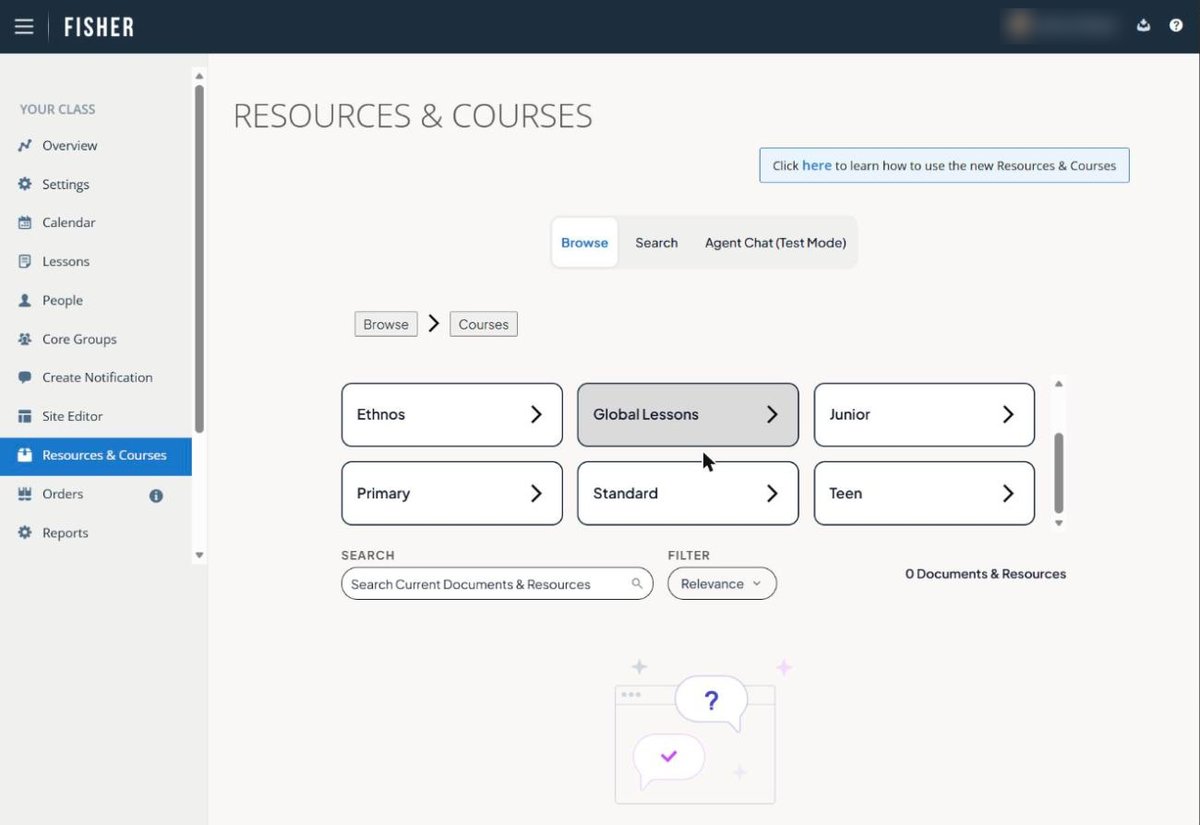Switch to Agent Chat (Test Mode) tab
This screenshot has height=825, width=1200.
coord(775,243)
